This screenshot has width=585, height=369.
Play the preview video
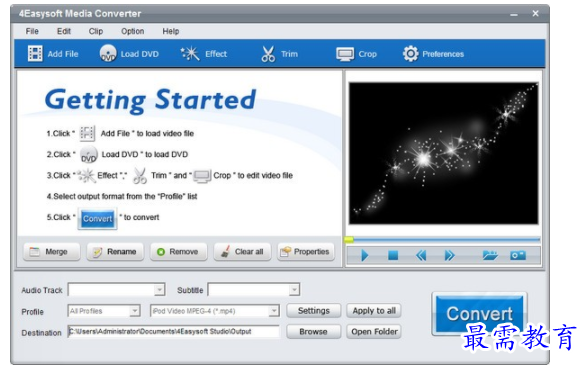365,256
